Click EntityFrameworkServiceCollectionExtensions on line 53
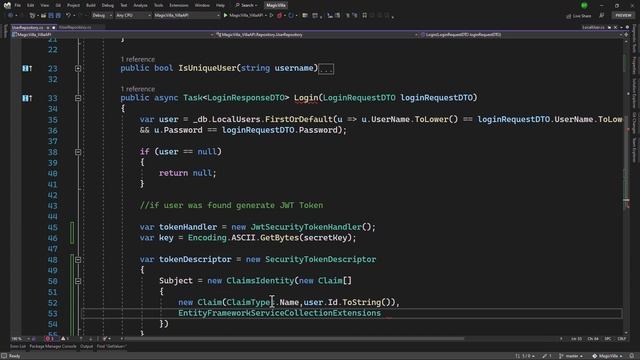This screenshot has height=360, width=640. (279, 313)
